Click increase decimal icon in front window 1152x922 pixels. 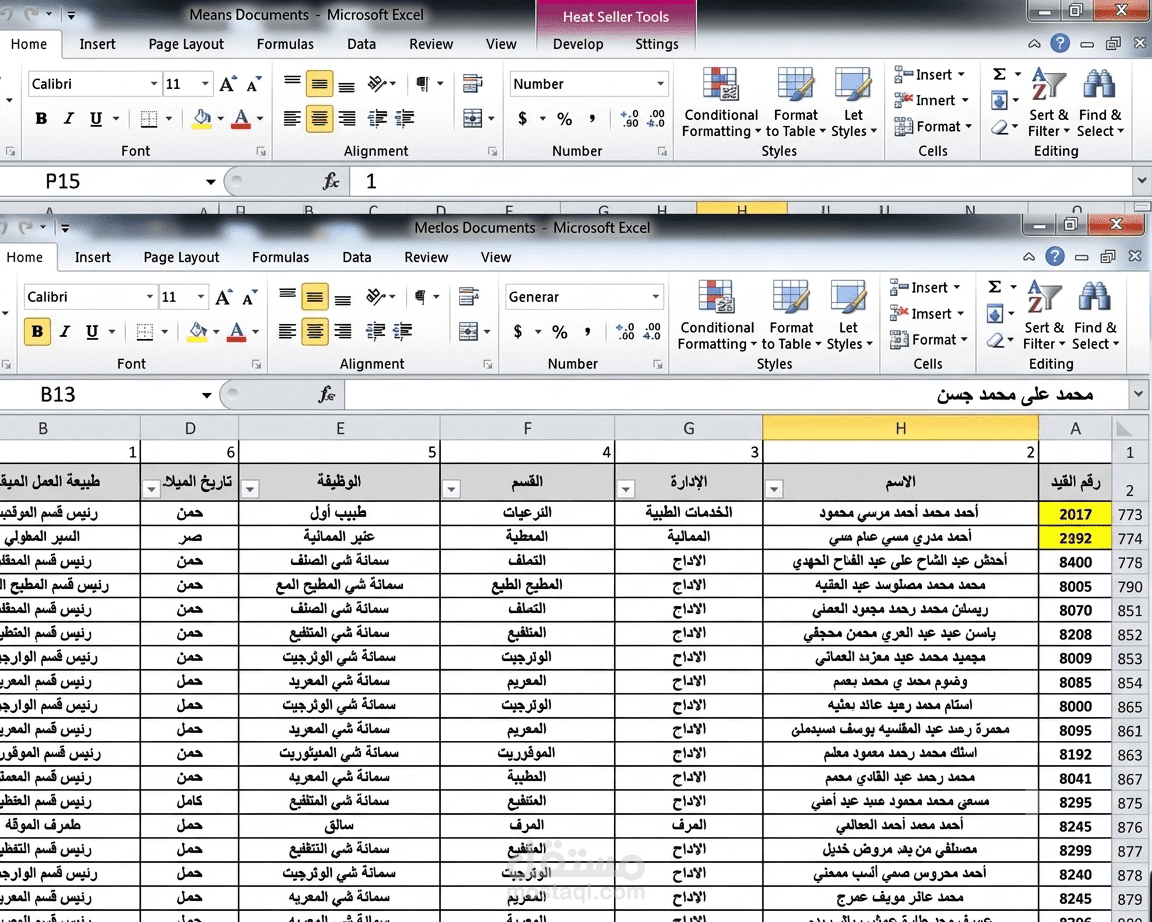coord(625,332)
